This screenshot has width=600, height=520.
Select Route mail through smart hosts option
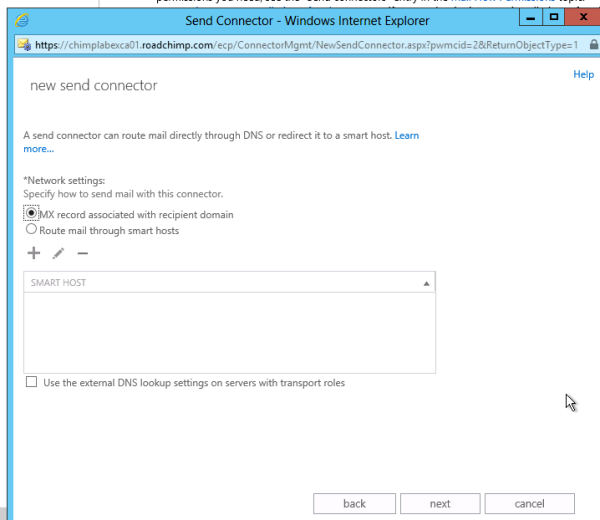pos(31,229)
